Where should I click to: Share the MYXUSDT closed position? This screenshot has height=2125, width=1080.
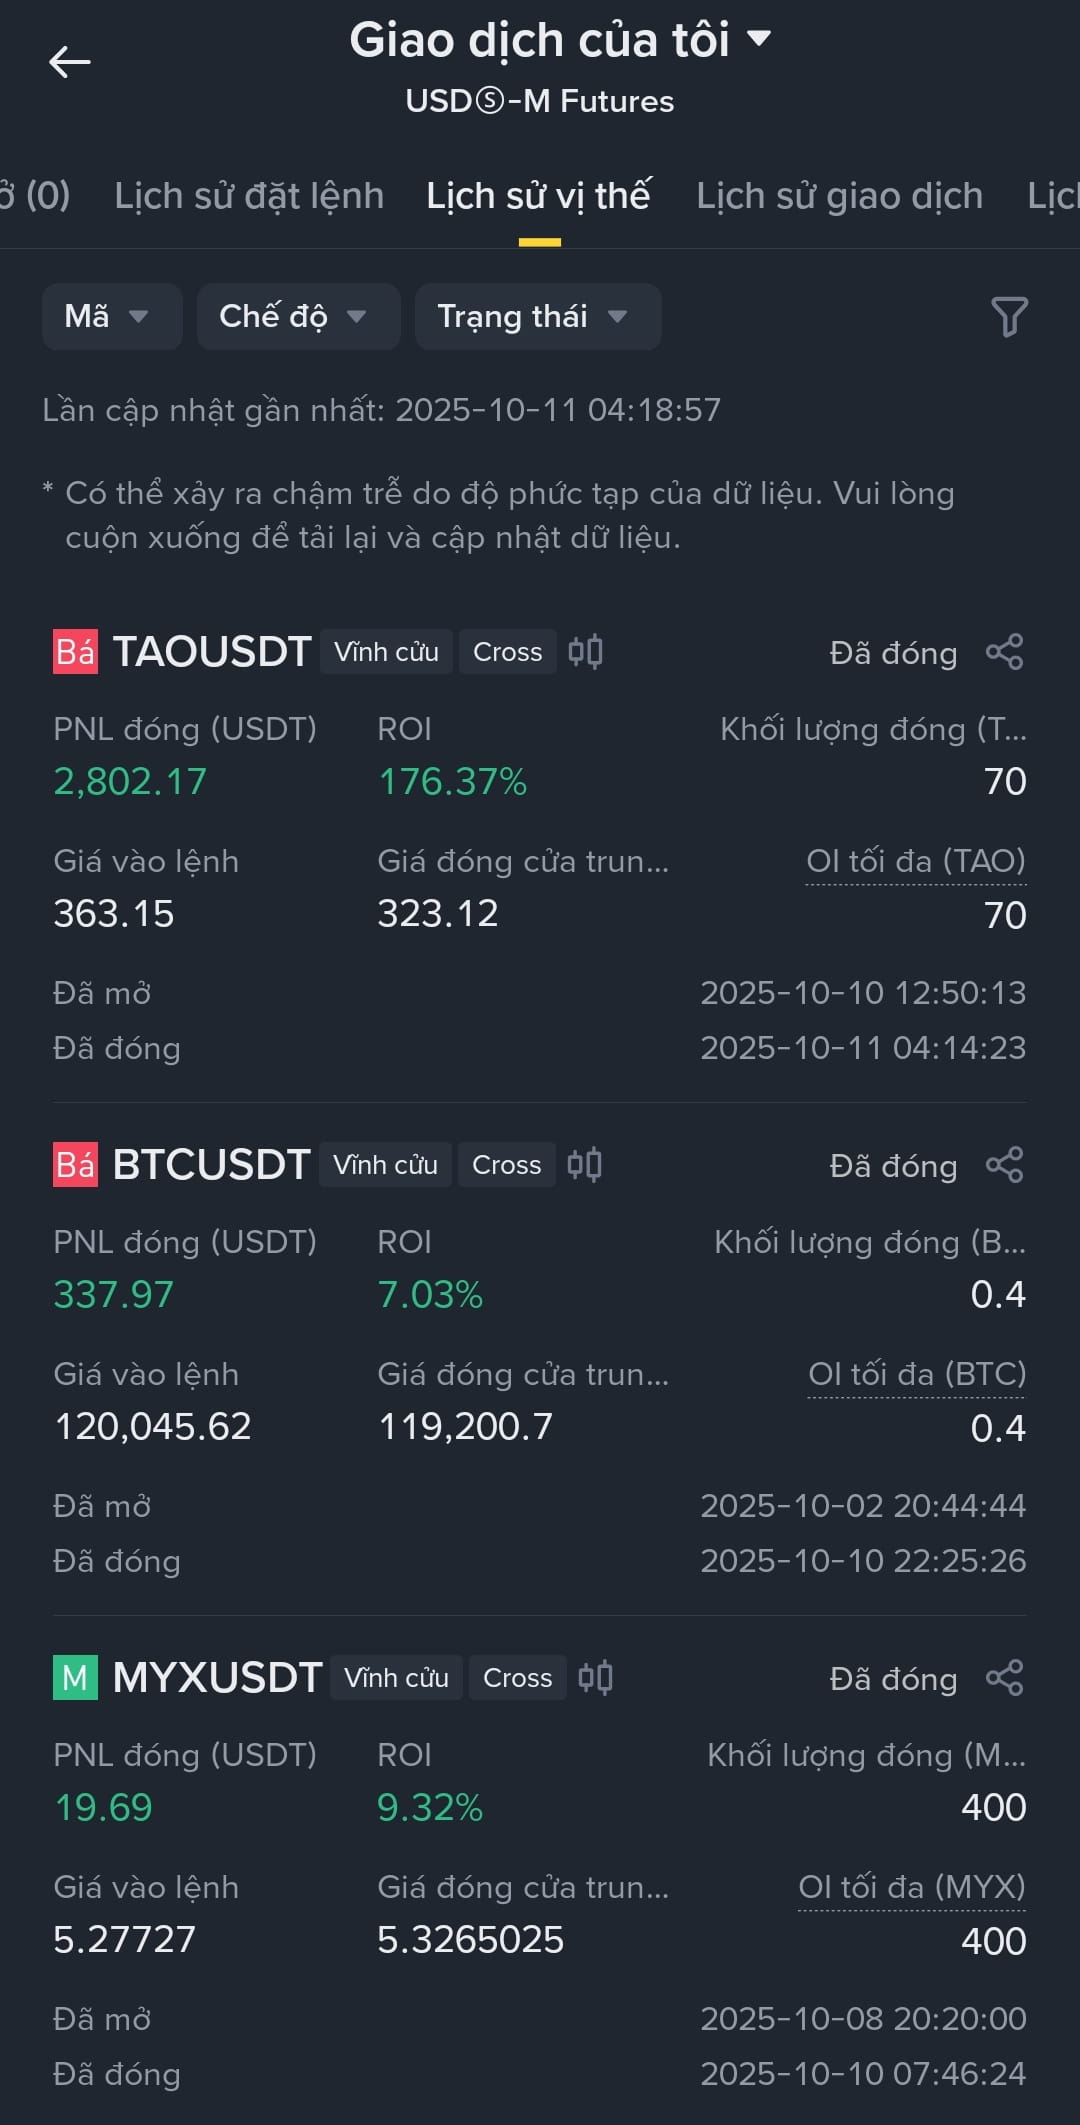(x=1004, y=1678)
